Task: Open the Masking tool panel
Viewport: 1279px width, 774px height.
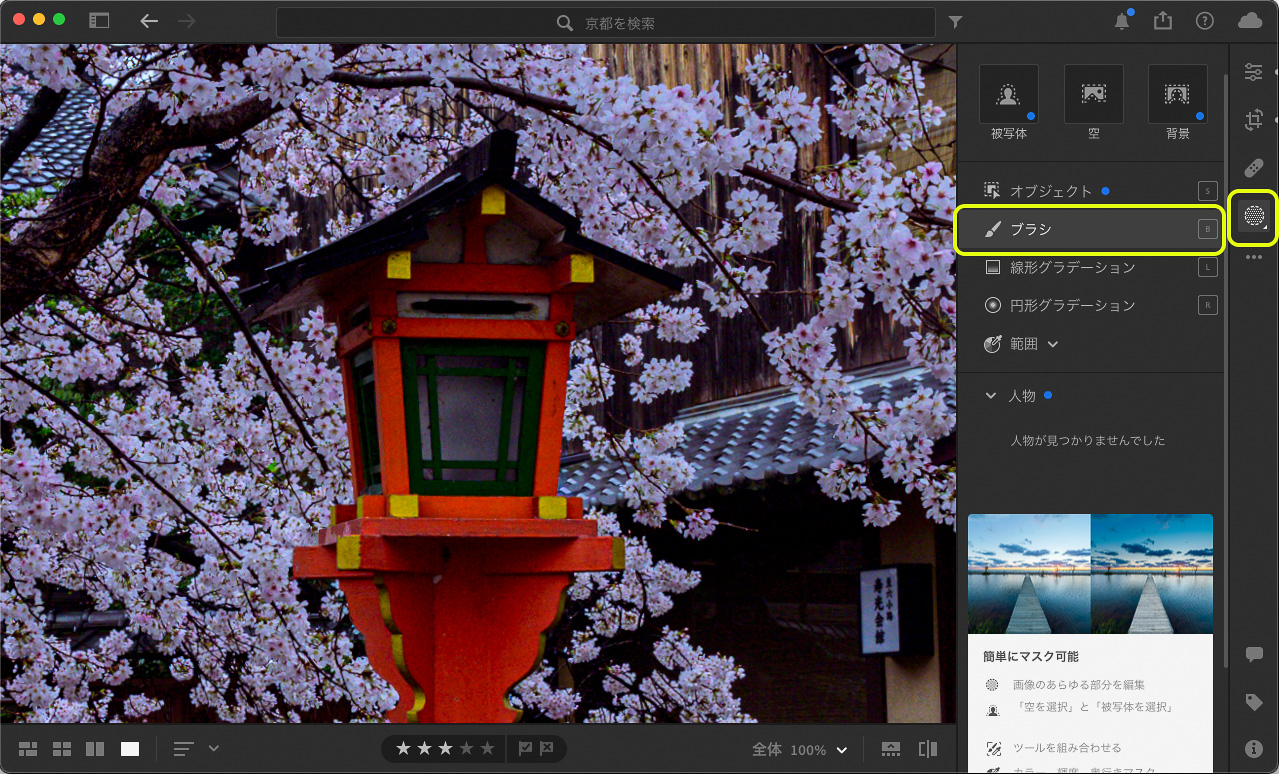Action: 1253,216
